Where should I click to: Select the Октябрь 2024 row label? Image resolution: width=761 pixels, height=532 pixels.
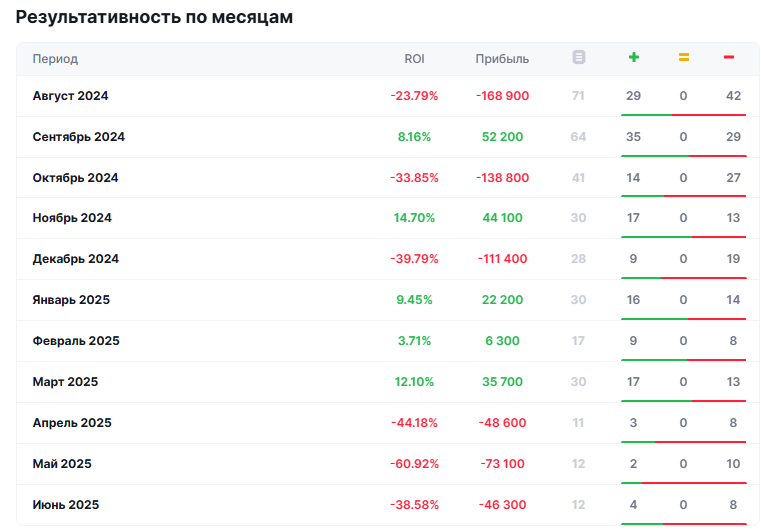tap(75, 178)
